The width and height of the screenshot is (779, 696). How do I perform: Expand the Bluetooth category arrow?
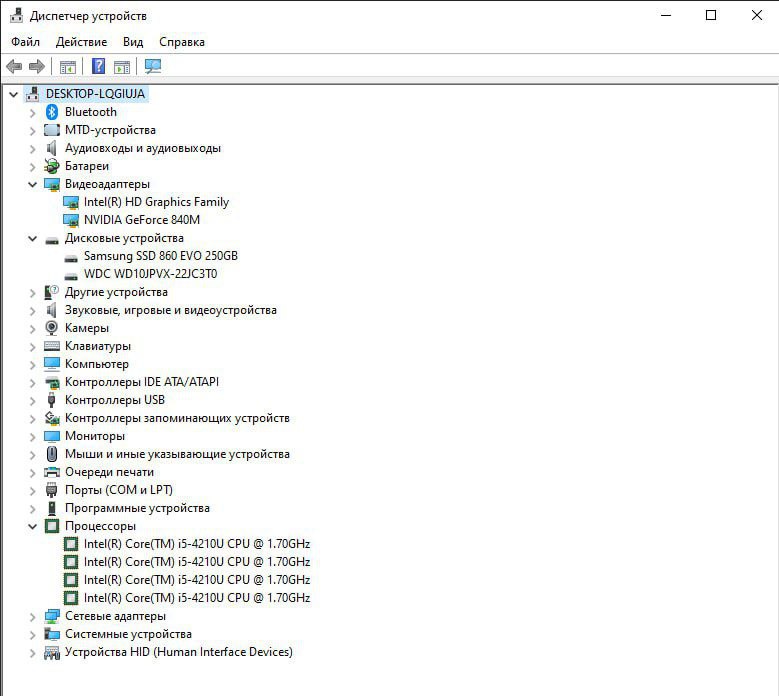click(x=32, y=113)
